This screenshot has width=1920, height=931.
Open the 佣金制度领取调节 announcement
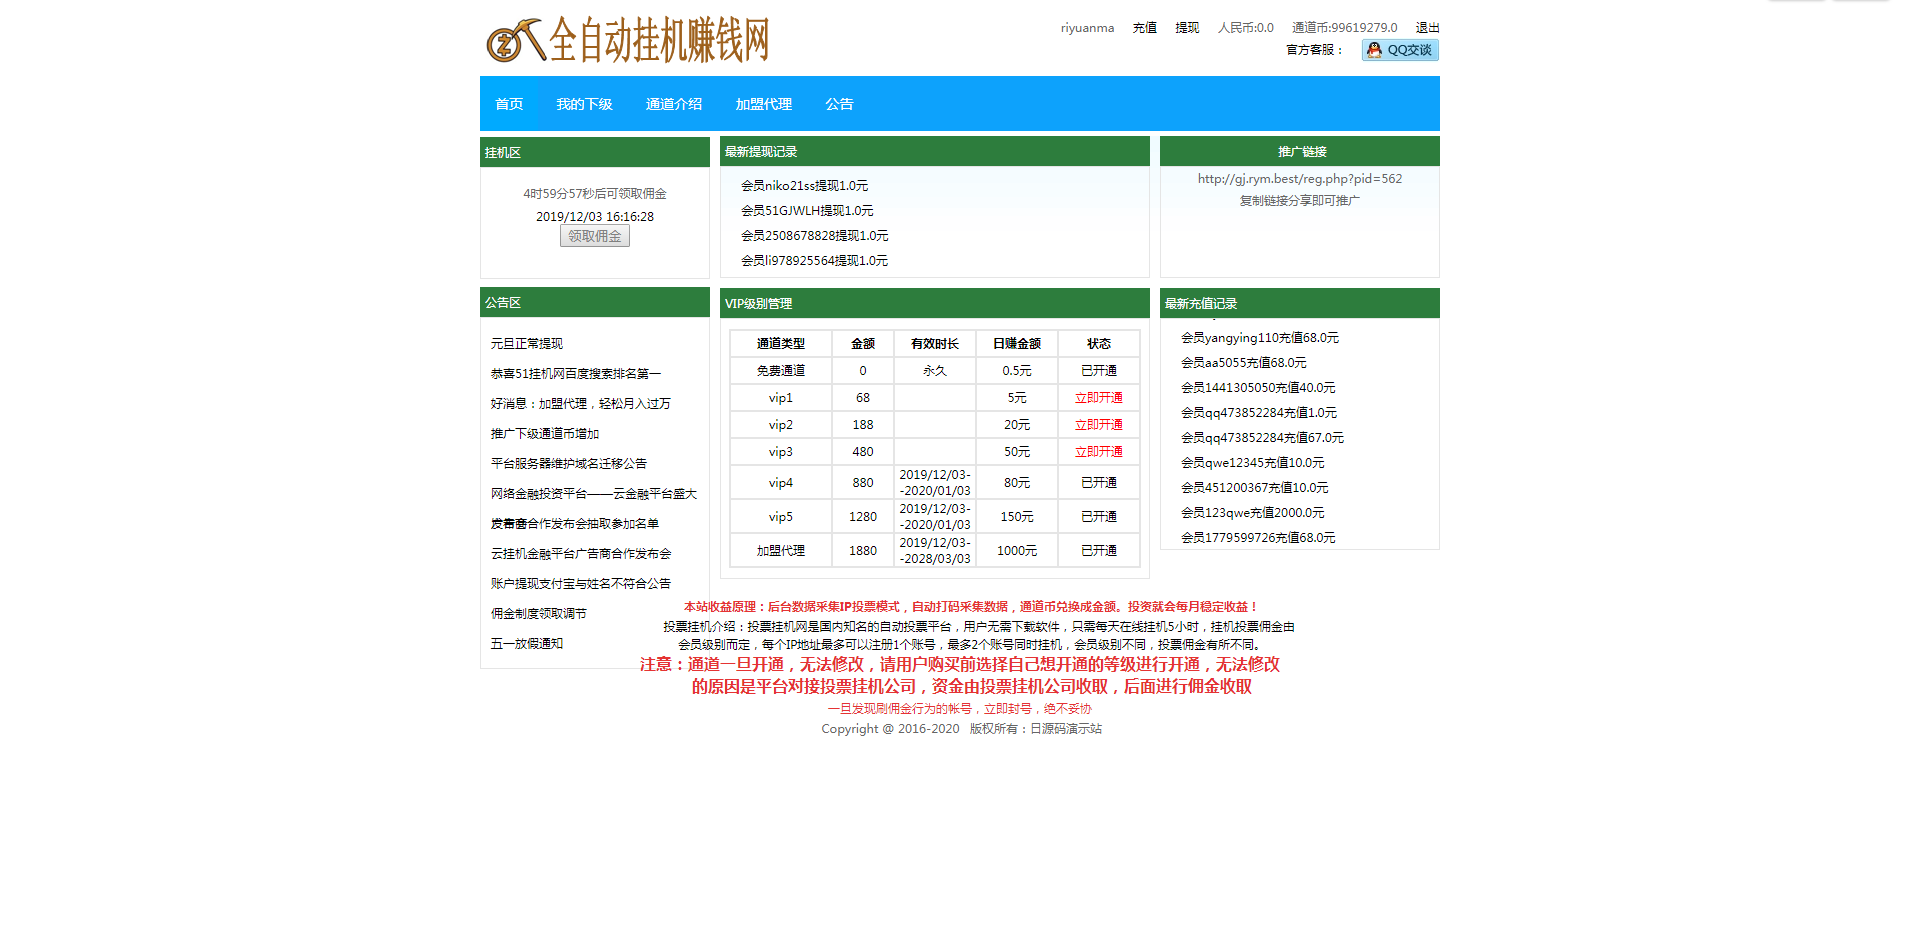[538, 613]
